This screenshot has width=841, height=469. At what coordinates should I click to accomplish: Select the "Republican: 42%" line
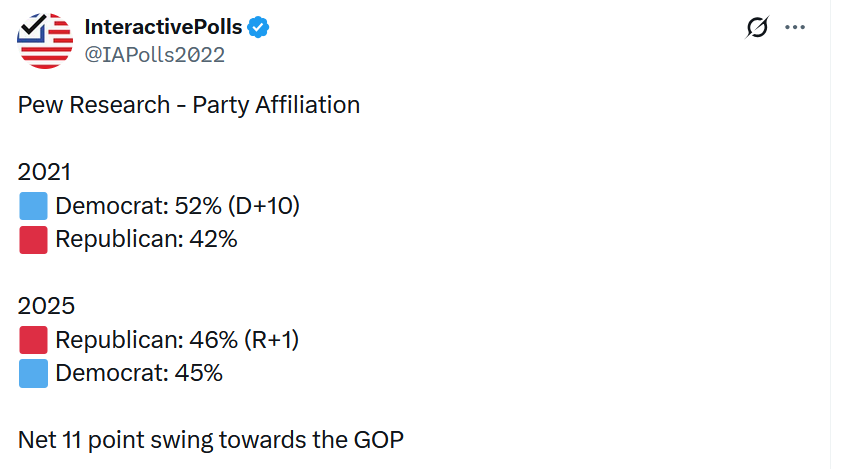pyautogui.click(x=146, y=240)
